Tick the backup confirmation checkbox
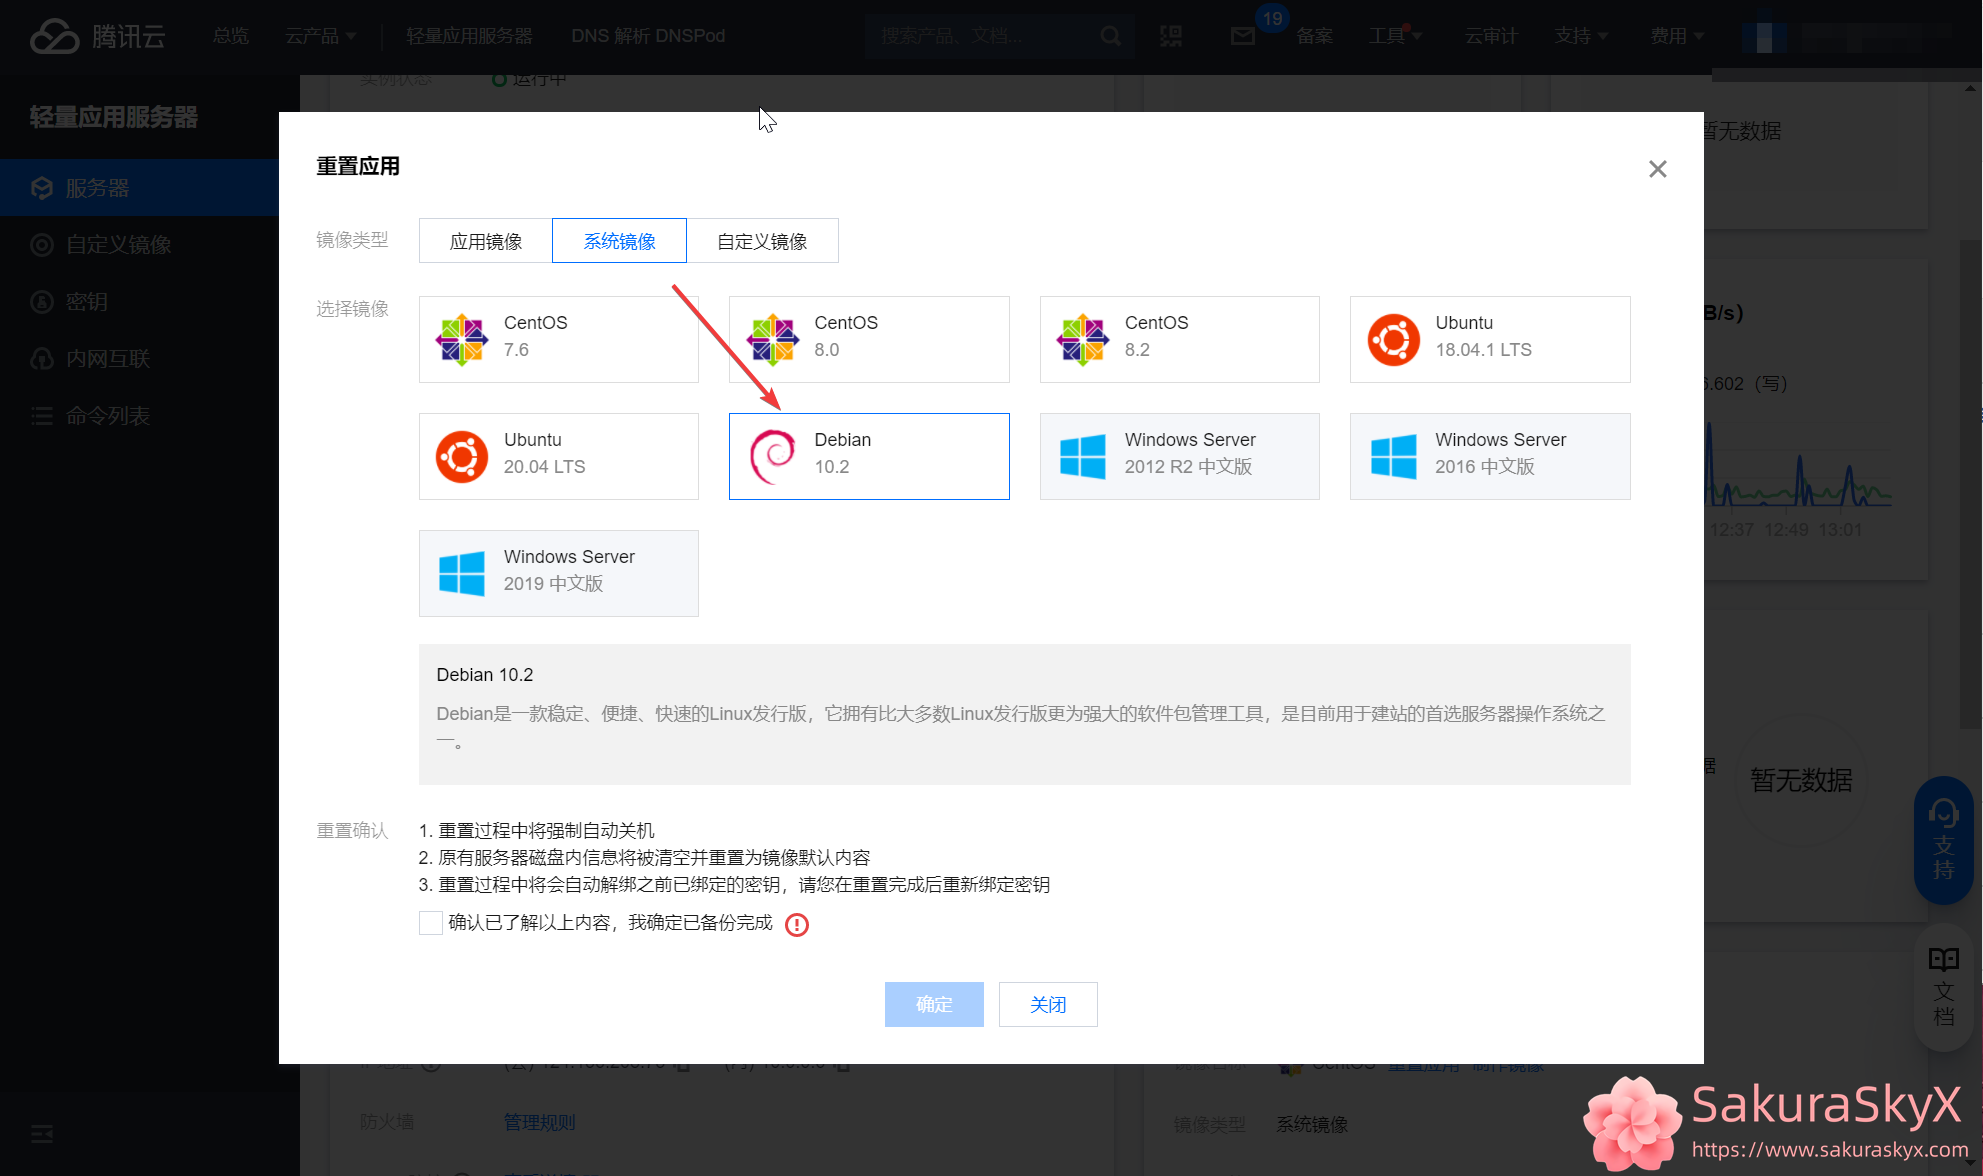Screen dimensions: 1983x1176 point(431,923)
